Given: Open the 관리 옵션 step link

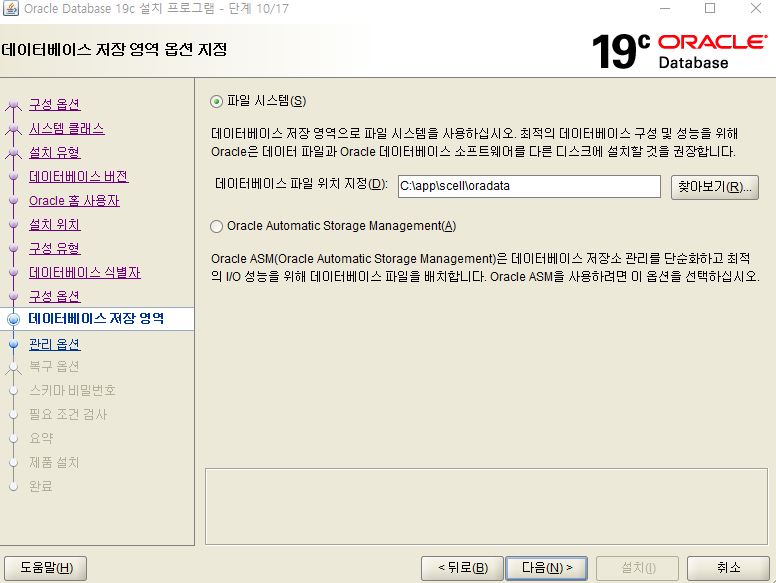Looking at the screenshot, I should coord(54,344).
